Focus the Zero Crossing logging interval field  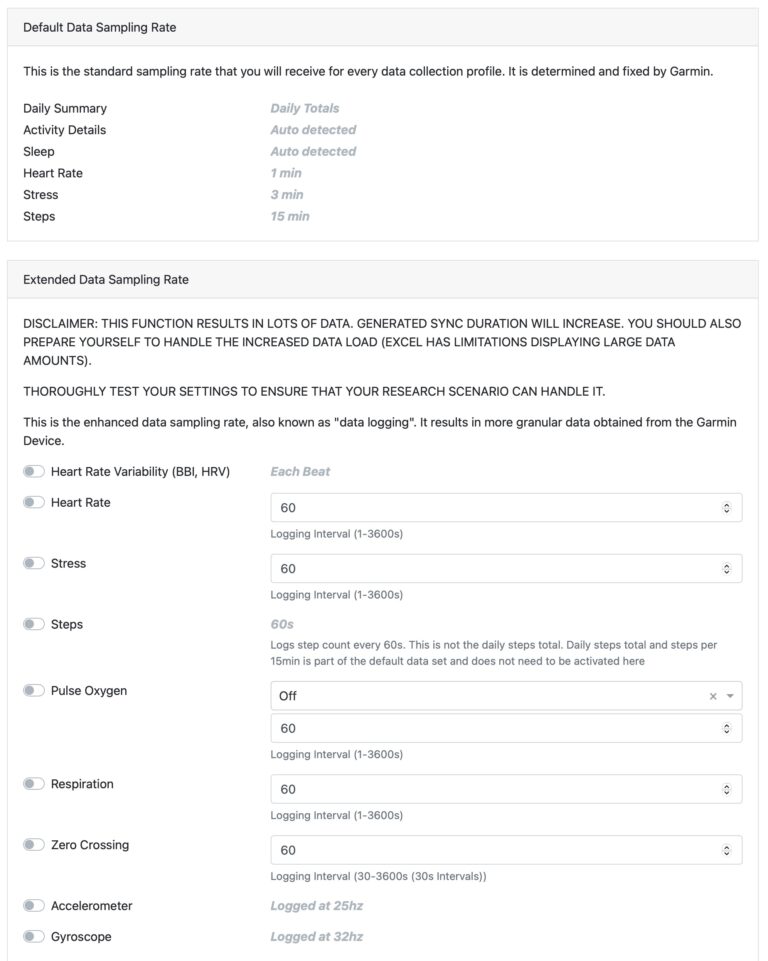(x=506, y=850)
